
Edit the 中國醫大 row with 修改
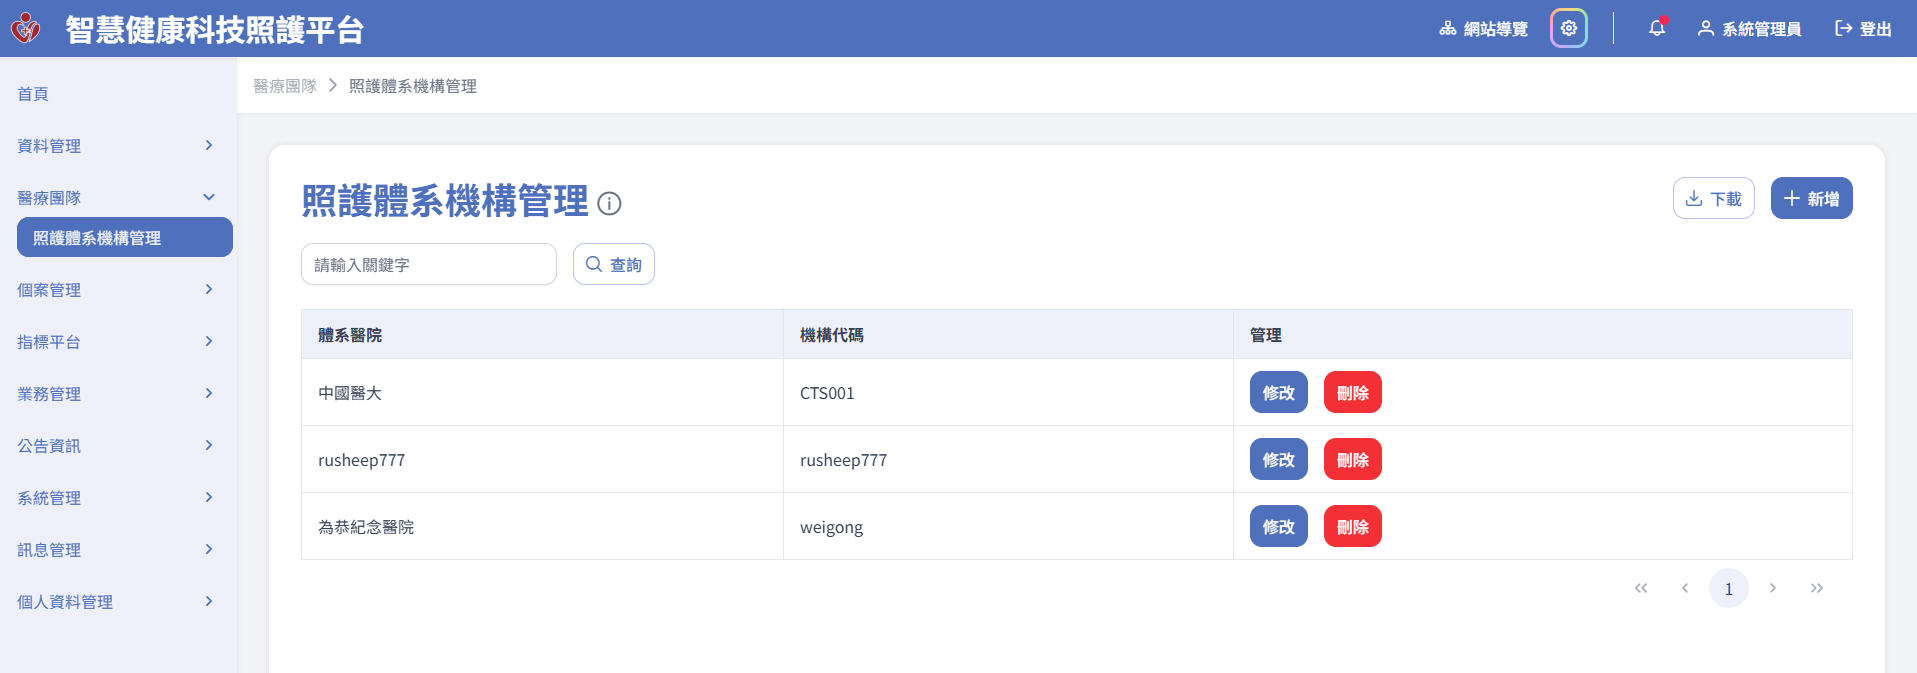tap(1278, 393)
